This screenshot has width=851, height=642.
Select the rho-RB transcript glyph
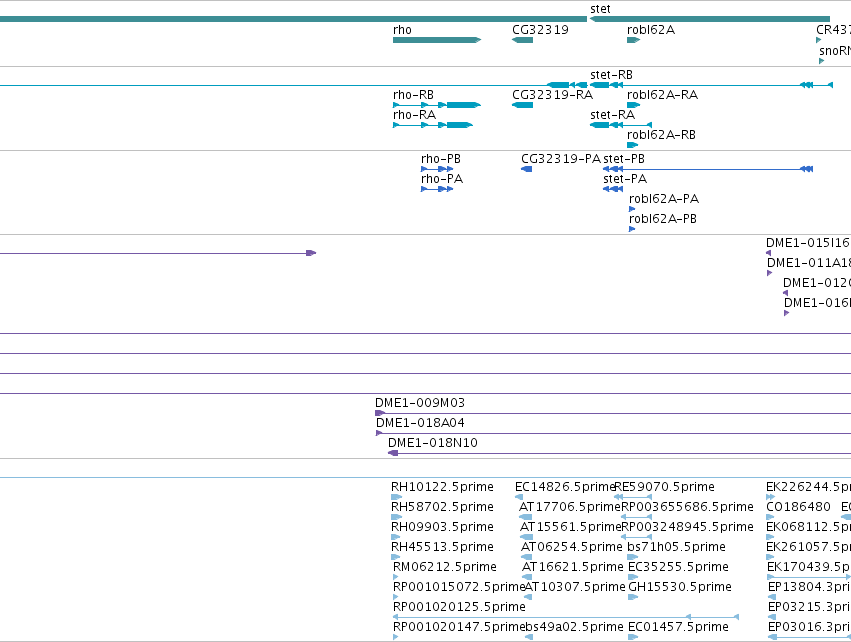(x=437, y=105)
